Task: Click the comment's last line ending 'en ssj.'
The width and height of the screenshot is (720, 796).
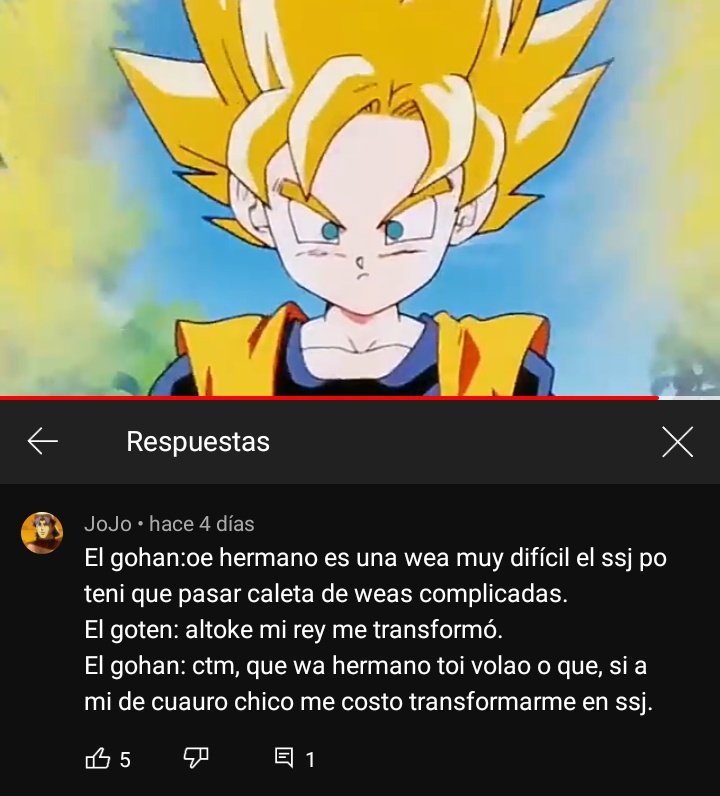Action: coord(369,702)
